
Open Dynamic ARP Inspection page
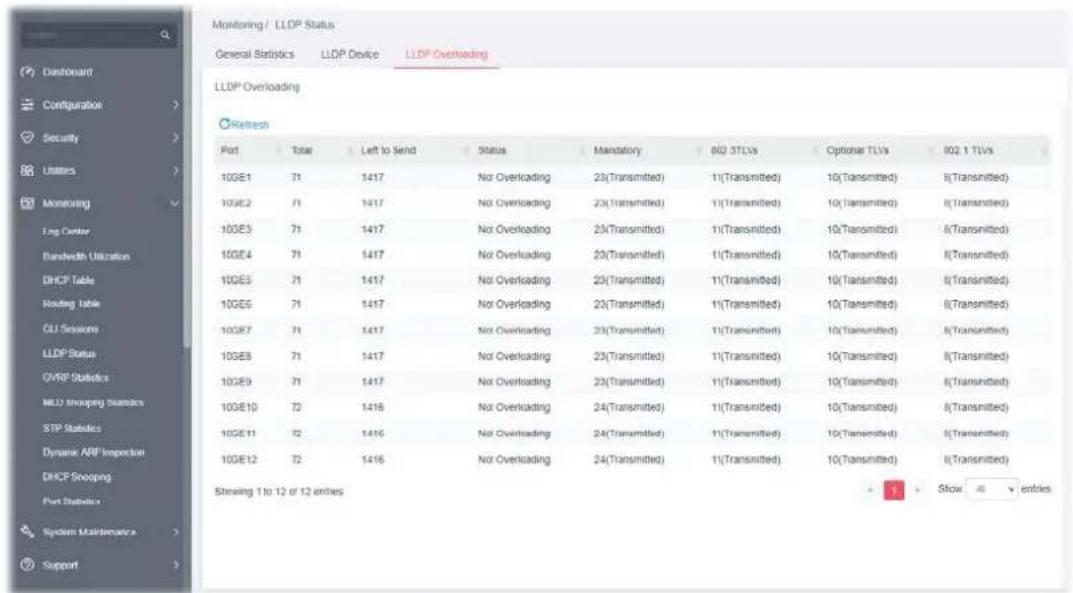[x=94, y=453]
